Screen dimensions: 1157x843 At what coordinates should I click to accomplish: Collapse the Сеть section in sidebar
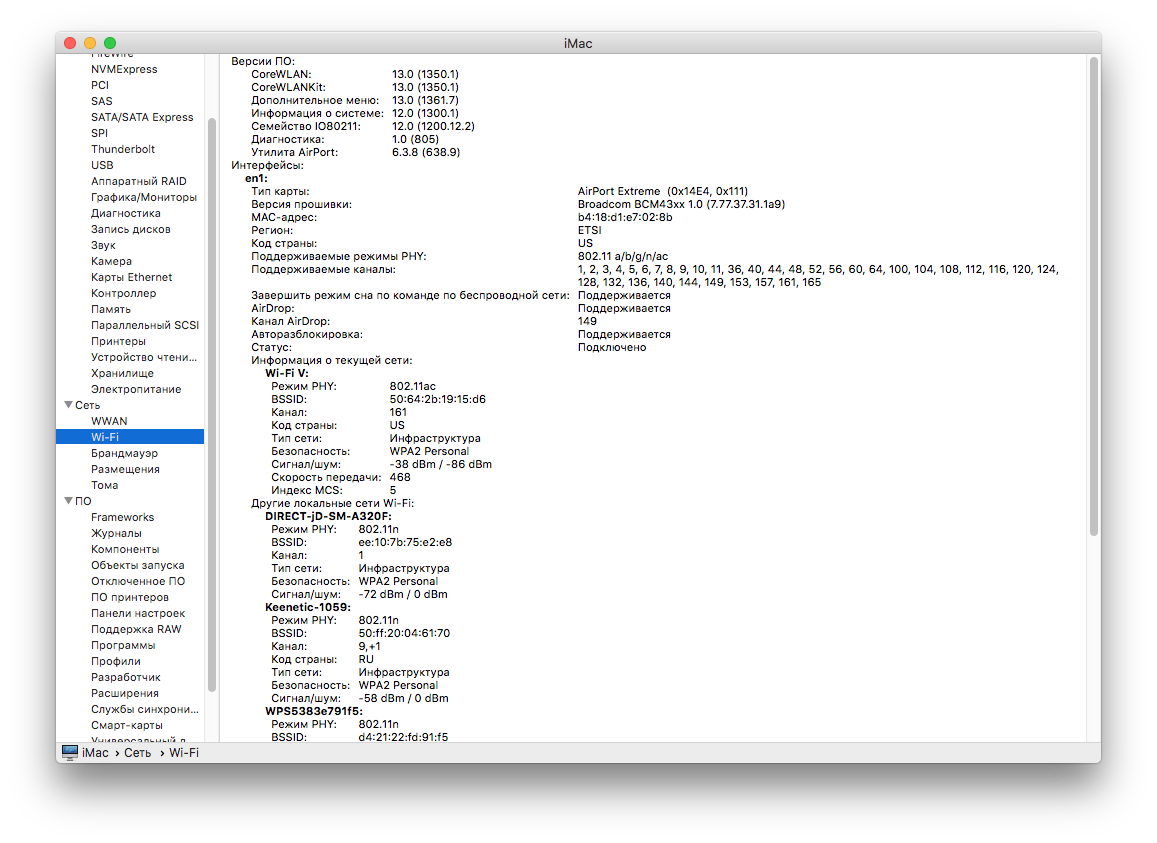pos(68,405)
